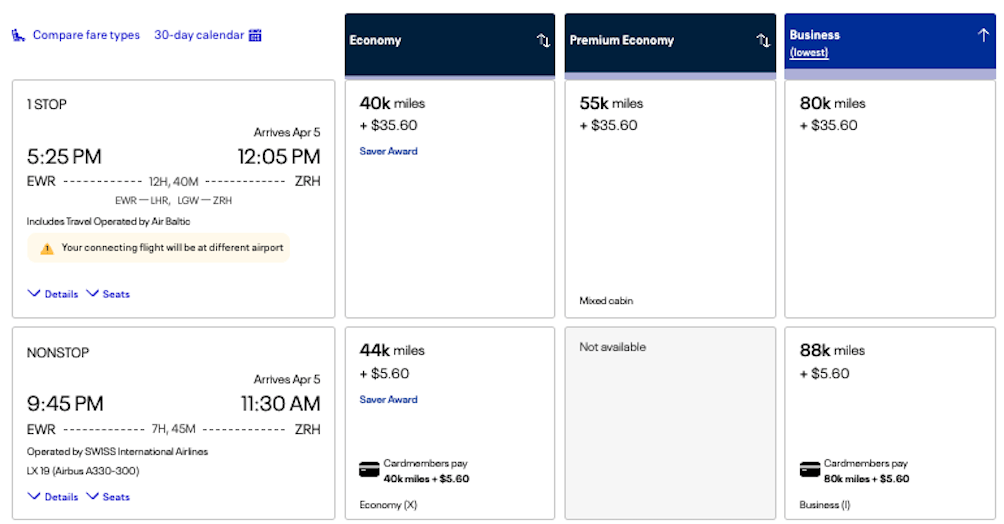Open the 30-day calendar link
This screenshot has width=1004, height=524.
coord(199,35)
